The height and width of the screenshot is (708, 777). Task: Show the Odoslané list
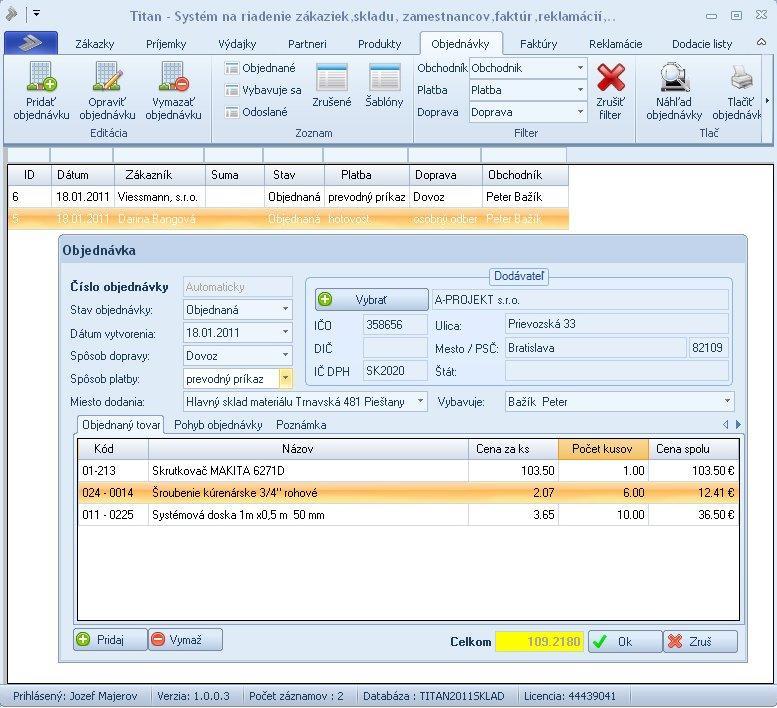(256, 112)
